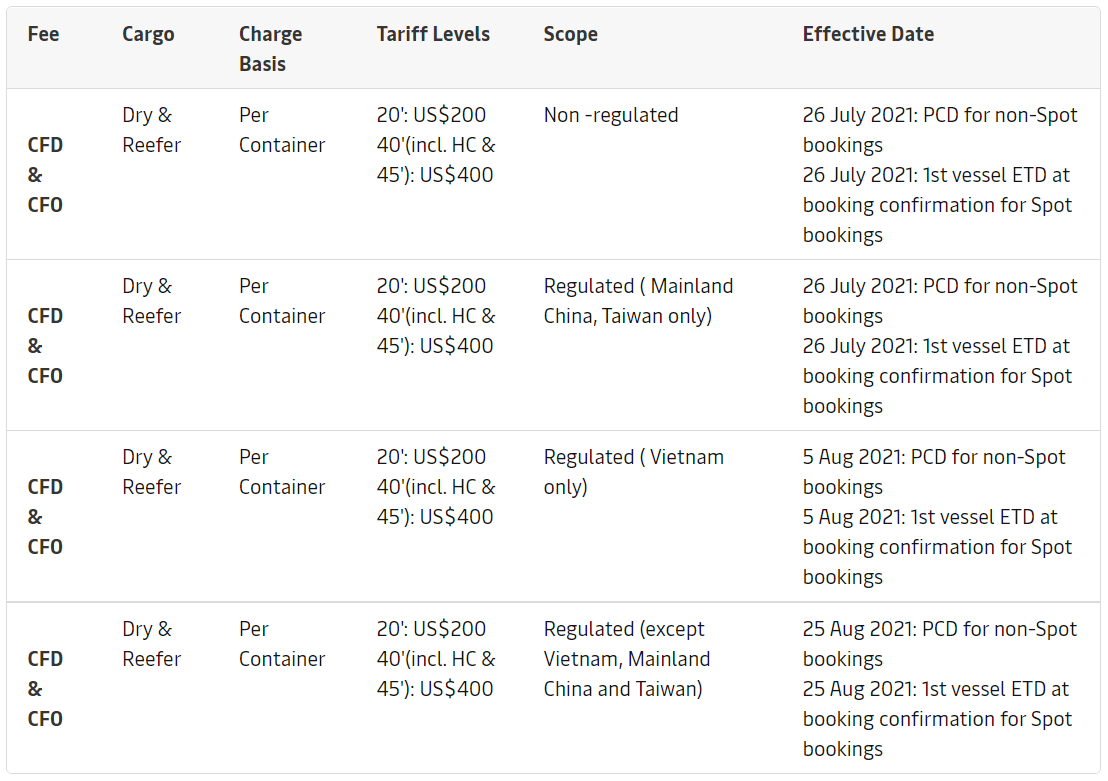Select scope cell excluding Vietnam, Mainland China, Taiwan
This screenshot has height=781, width=1108.
pos(627,659)
